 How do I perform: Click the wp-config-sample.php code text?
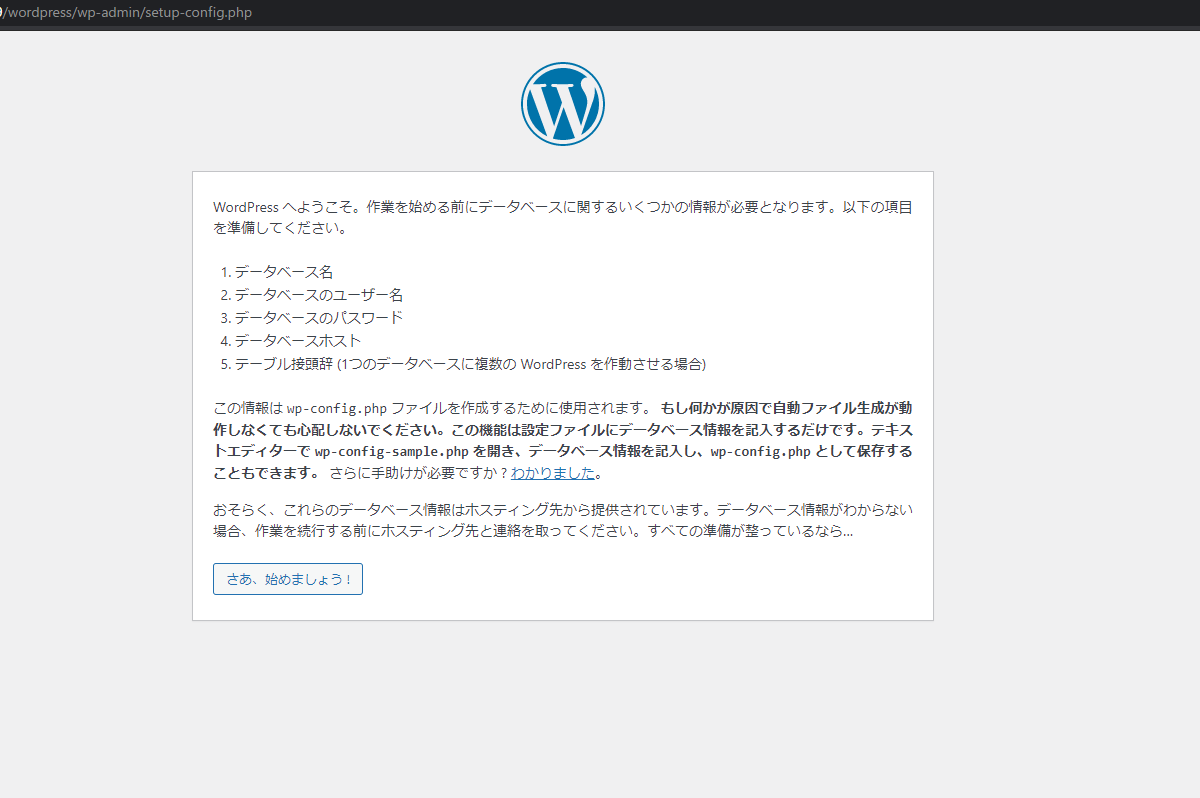[392, 451]
